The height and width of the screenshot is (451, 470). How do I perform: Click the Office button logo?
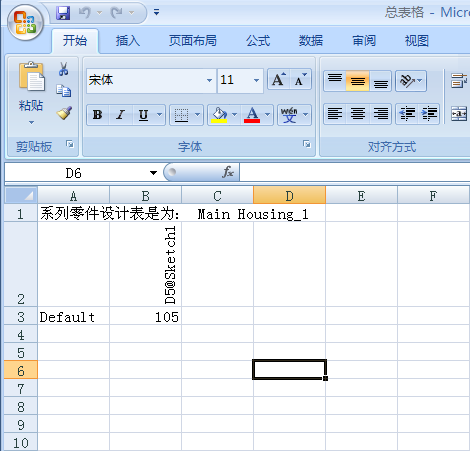pyautogui.click(x=25, y=22)
